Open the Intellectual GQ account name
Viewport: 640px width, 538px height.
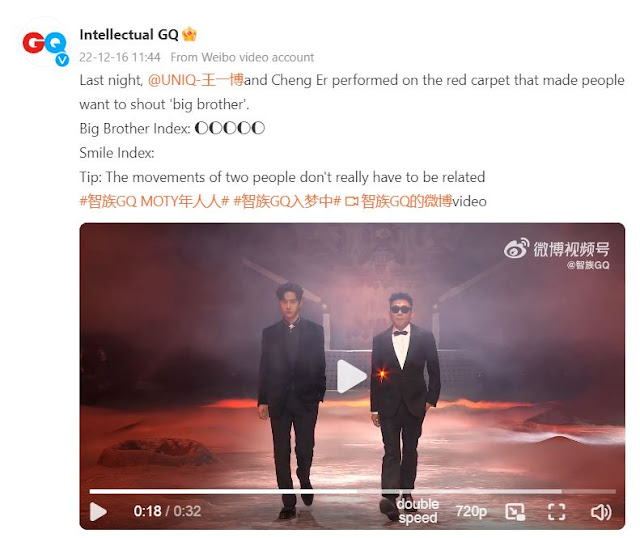point(129,35)
